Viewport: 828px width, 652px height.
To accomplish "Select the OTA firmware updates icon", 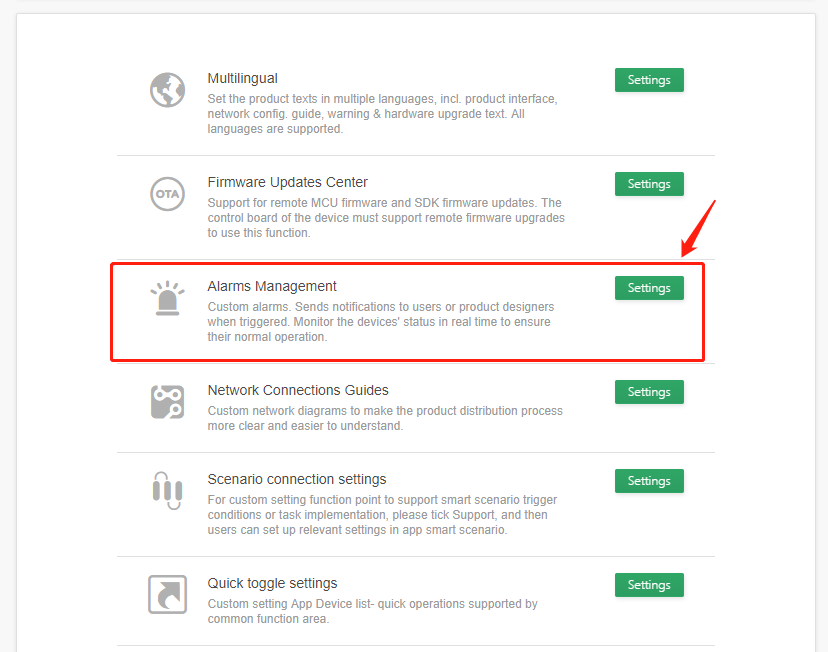I will coord(167,194).
